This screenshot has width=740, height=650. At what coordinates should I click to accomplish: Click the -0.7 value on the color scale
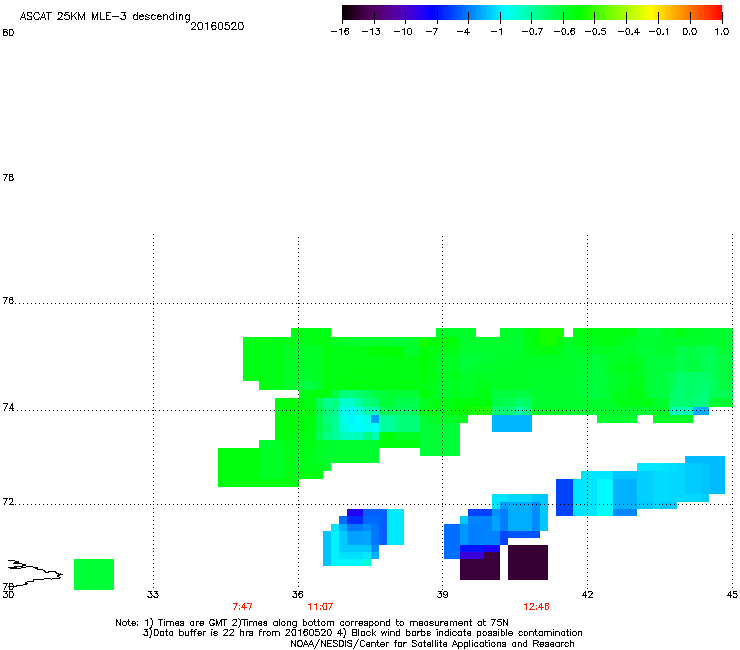coord(532,32)
